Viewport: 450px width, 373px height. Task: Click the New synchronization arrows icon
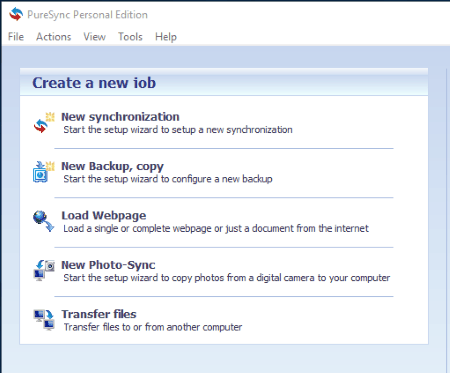pos(44,123)
